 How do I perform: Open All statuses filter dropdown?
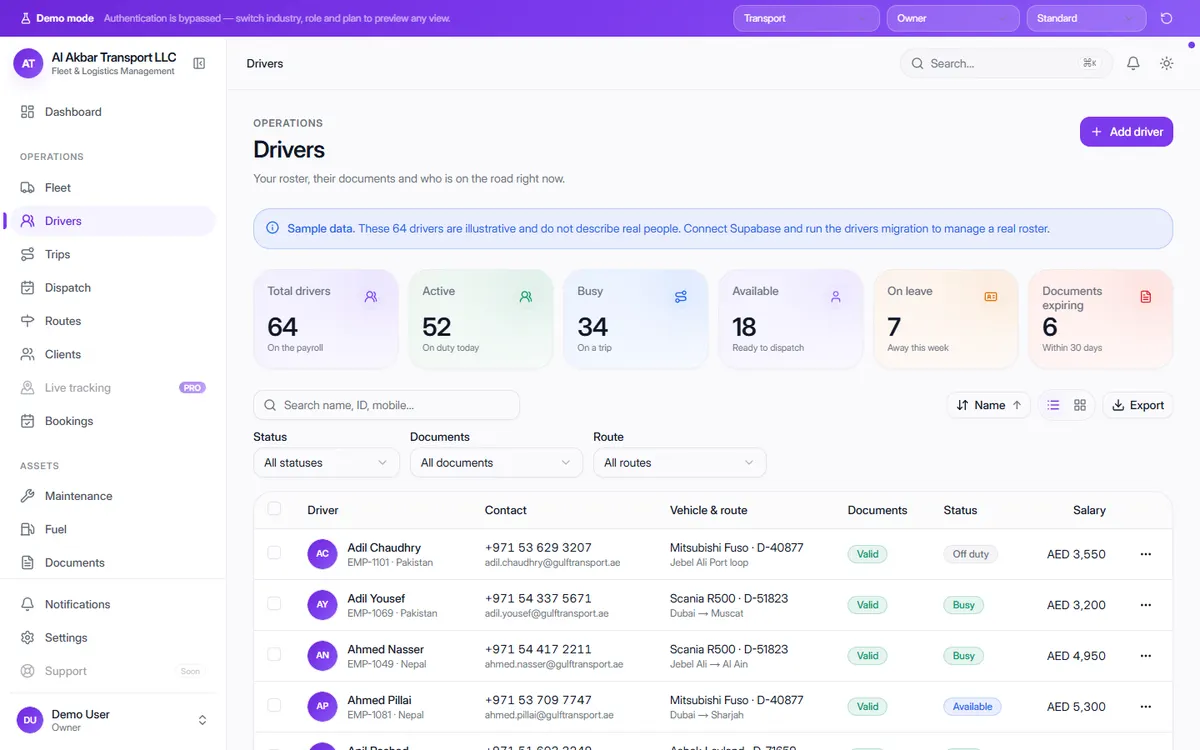[x=326, y=463]
